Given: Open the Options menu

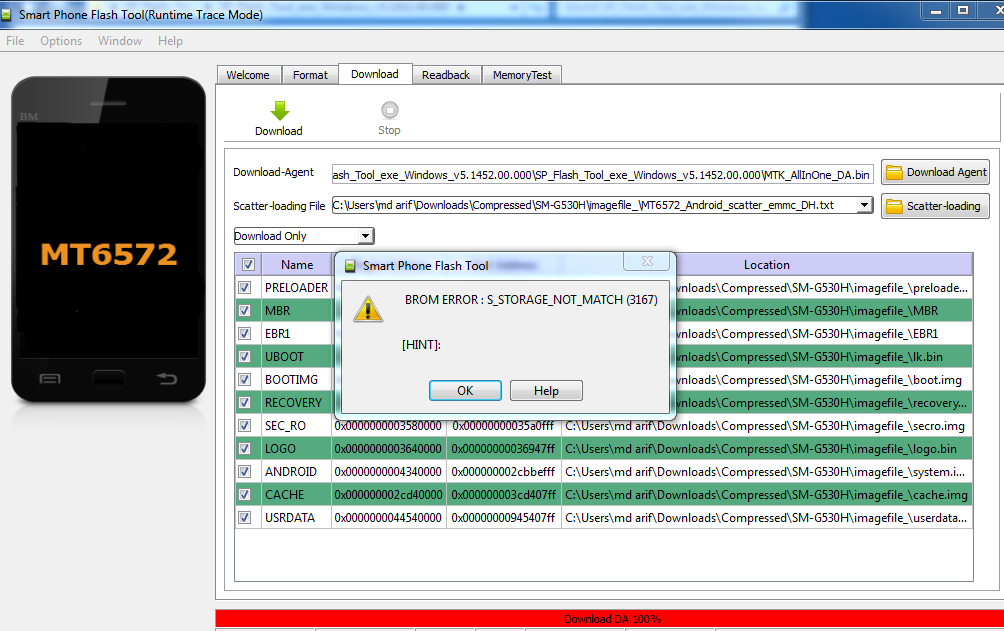Looking at the screenshot, I should [61, 41].
